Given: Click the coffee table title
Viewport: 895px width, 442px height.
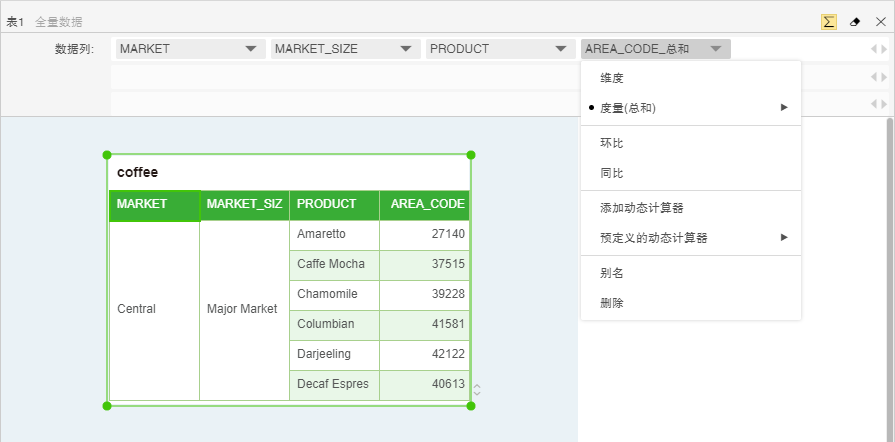Looking at the screenshot, I should 138,173.
